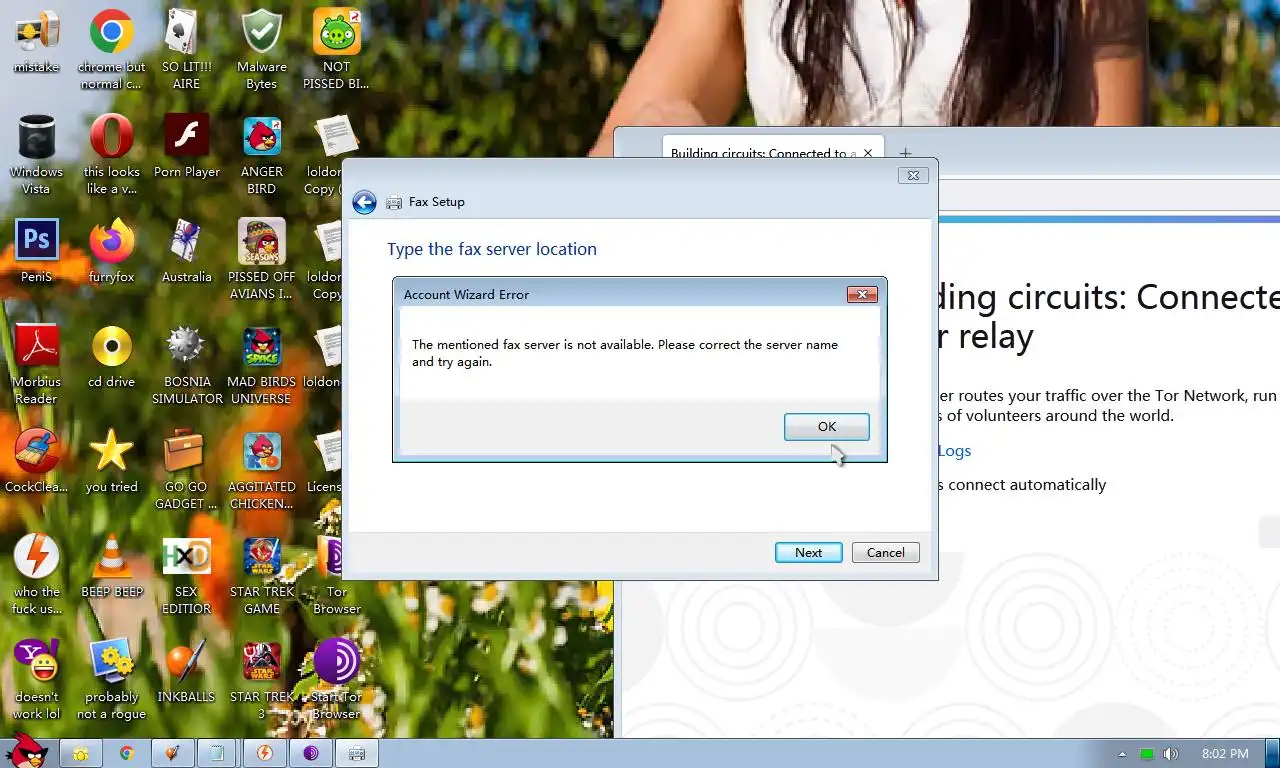
Task: Open the 'Australia' spider solitaire icon
Action: pyautogui.click(x=187, y=250)
